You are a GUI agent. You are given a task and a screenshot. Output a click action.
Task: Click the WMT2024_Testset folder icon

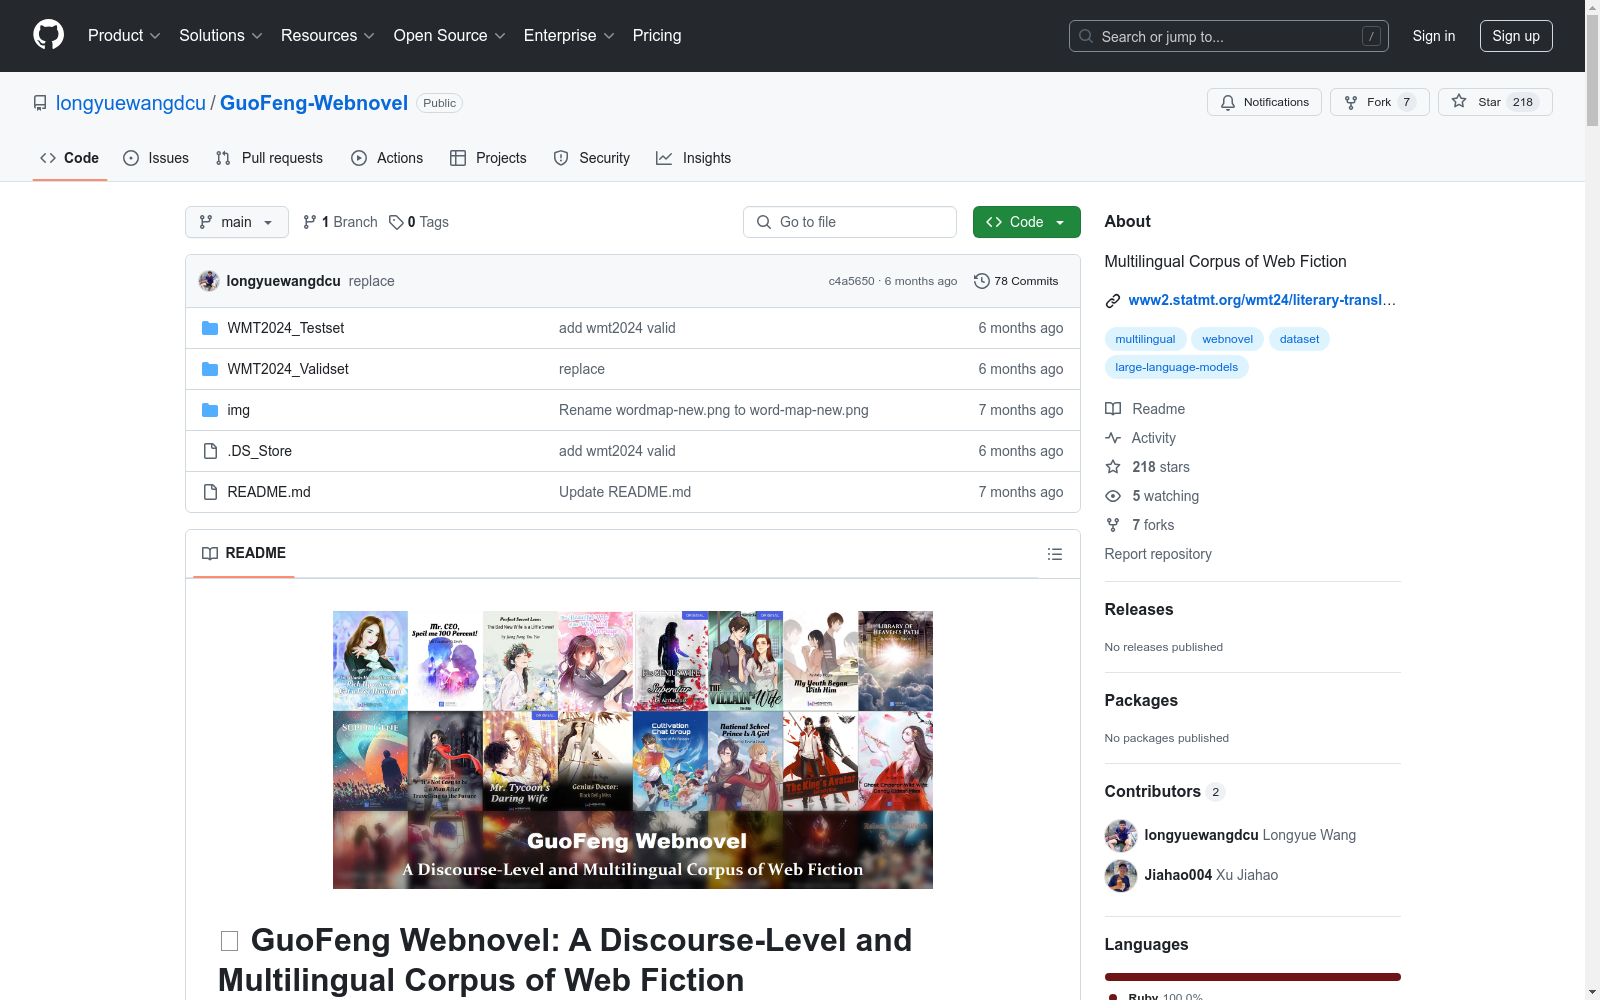[x=210, y=328]
